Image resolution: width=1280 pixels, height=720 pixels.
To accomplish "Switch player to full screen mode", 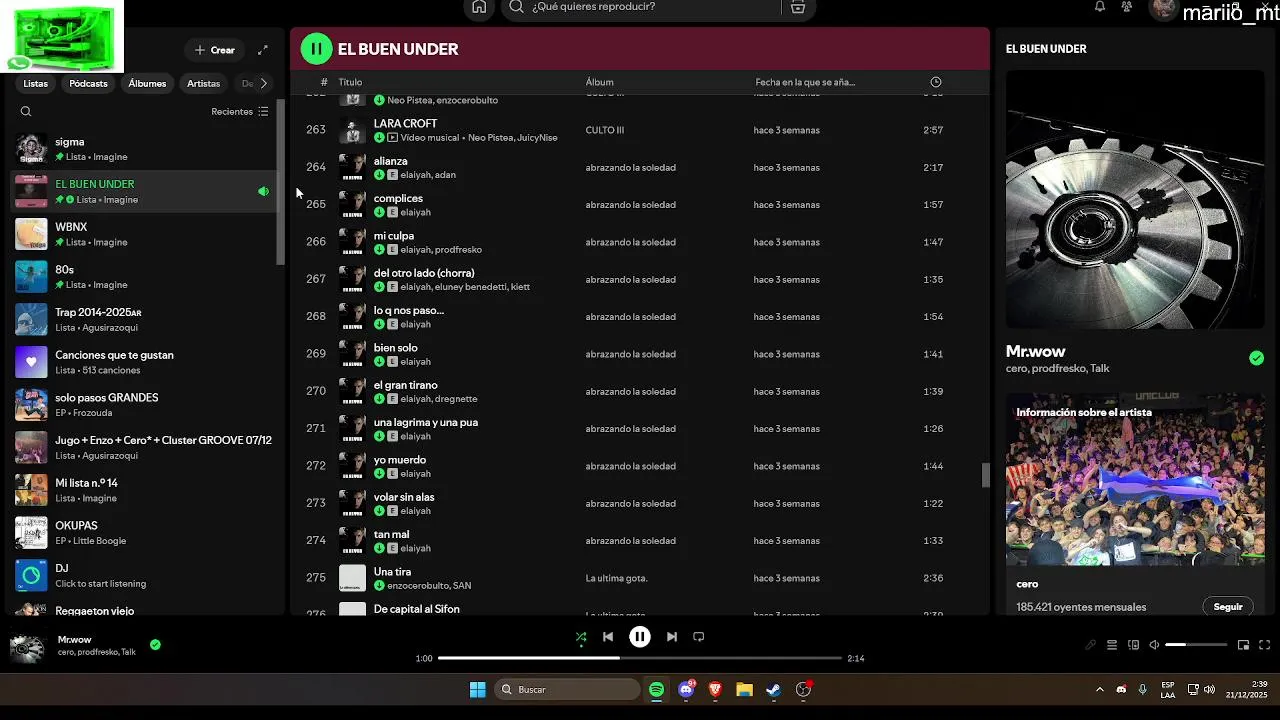I will point(1265,645).
